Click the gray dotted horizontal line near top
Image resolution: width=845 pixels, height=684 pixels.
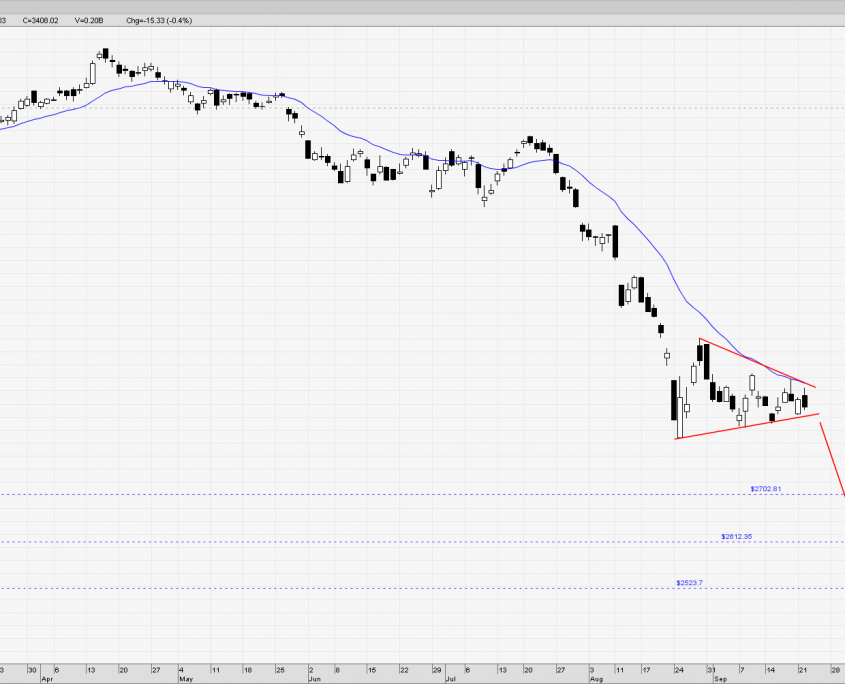click(500, 107)
